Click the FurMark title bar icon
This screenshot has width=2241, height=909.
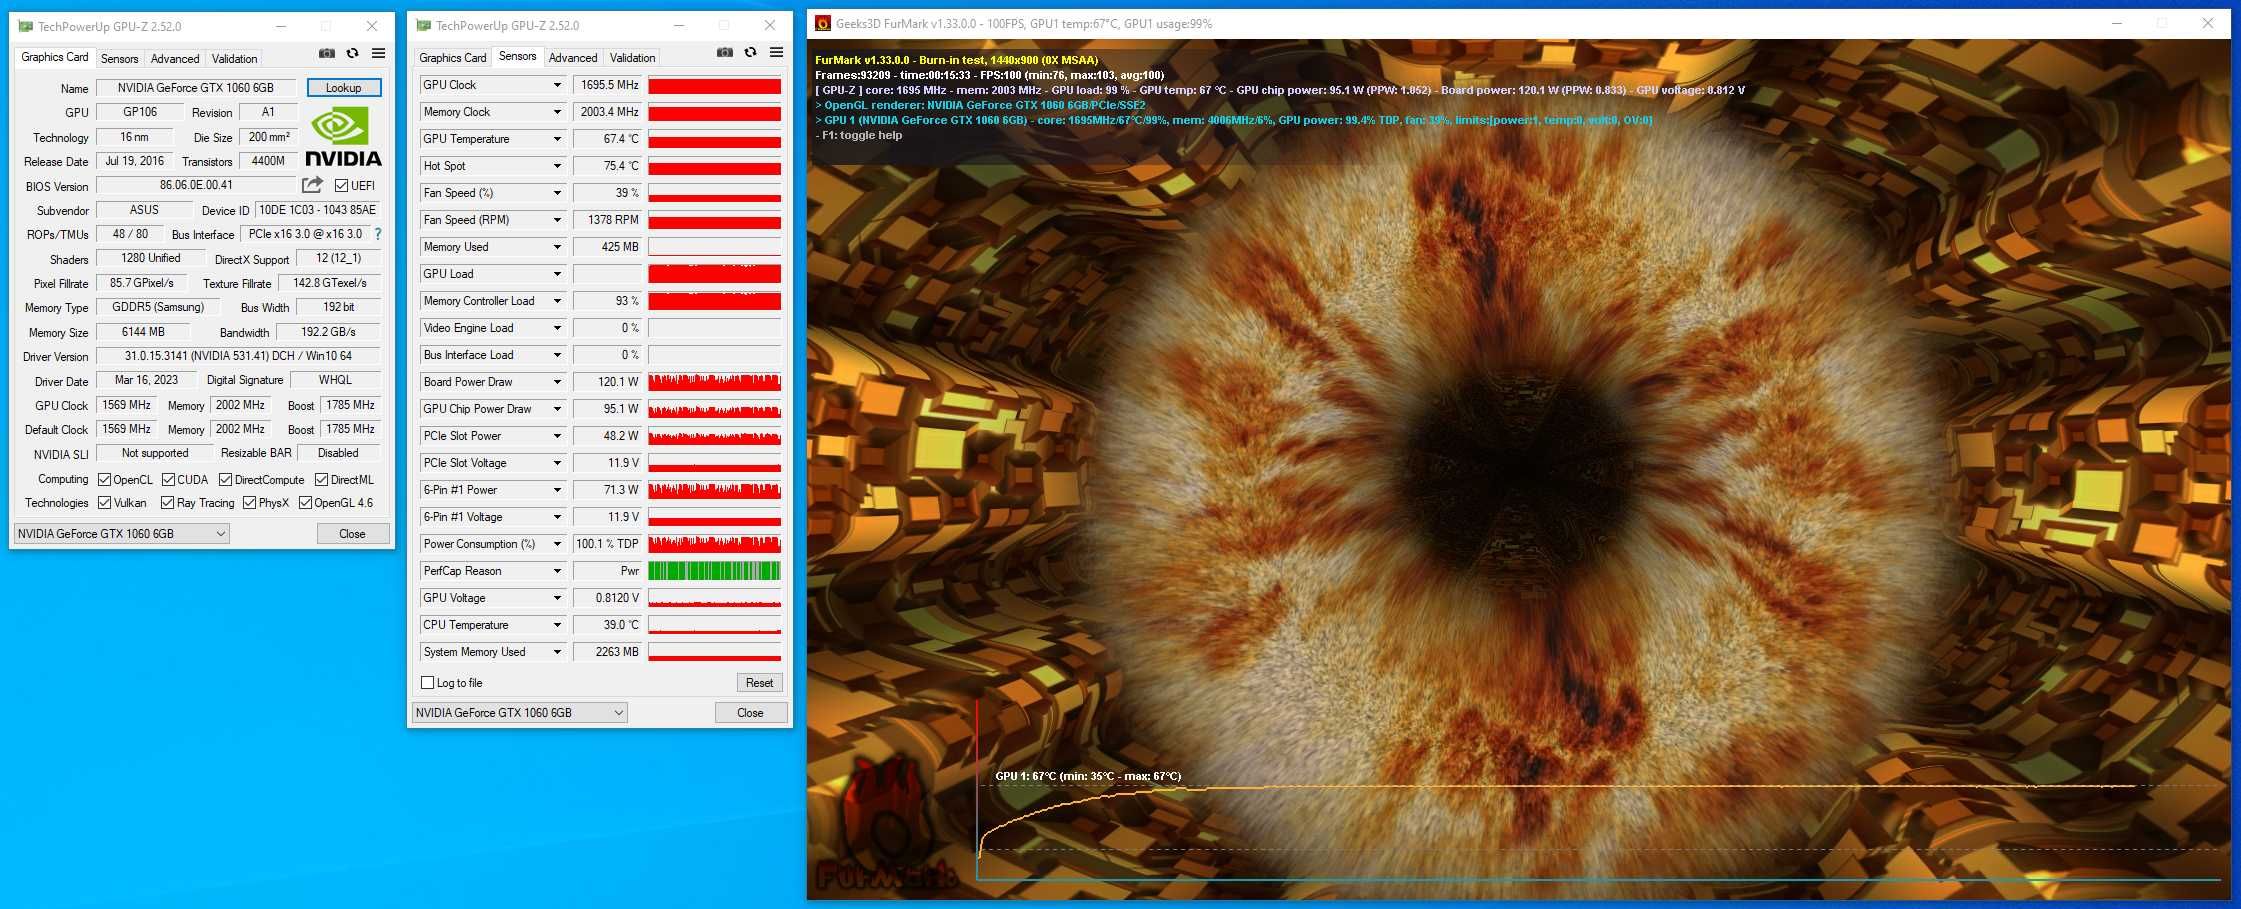pyautogui.click(x=823, y=24)
